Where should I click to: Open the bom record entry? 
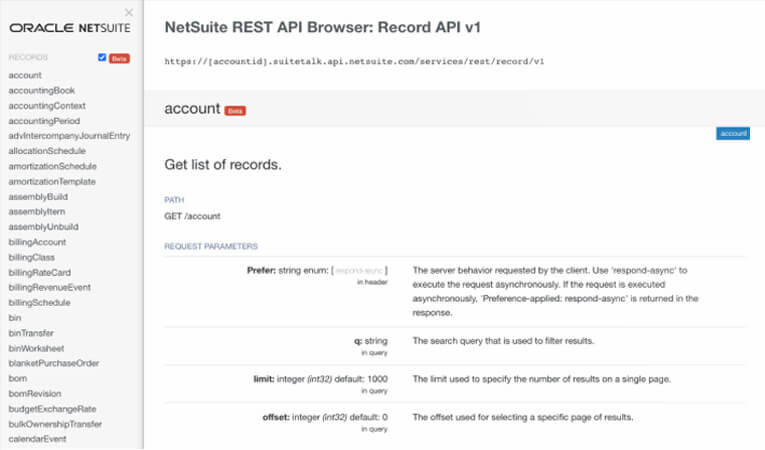tap(18, 378)
